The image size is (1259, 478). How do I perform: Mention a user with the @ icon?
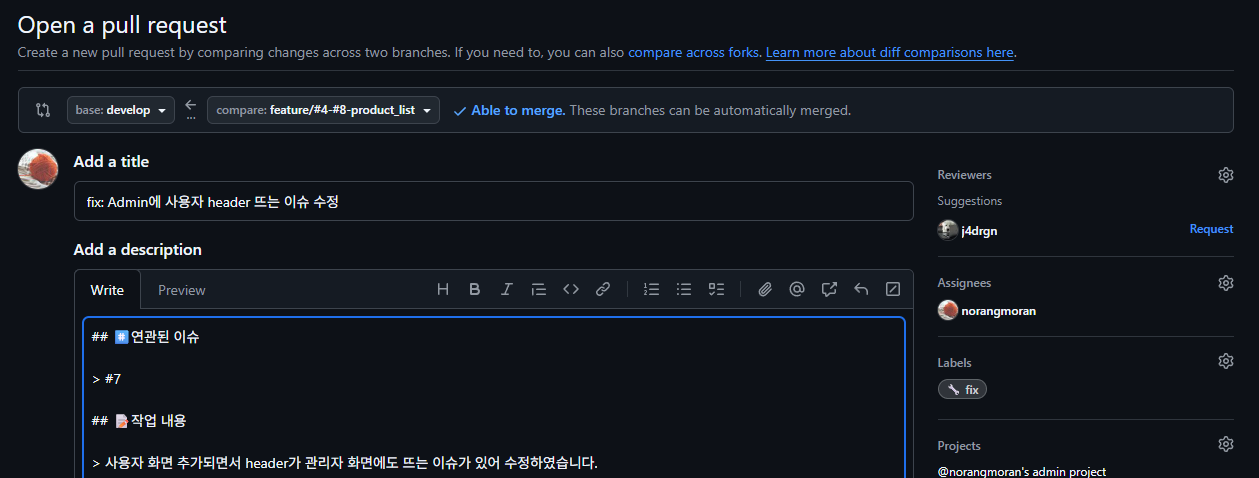point(797,290)
